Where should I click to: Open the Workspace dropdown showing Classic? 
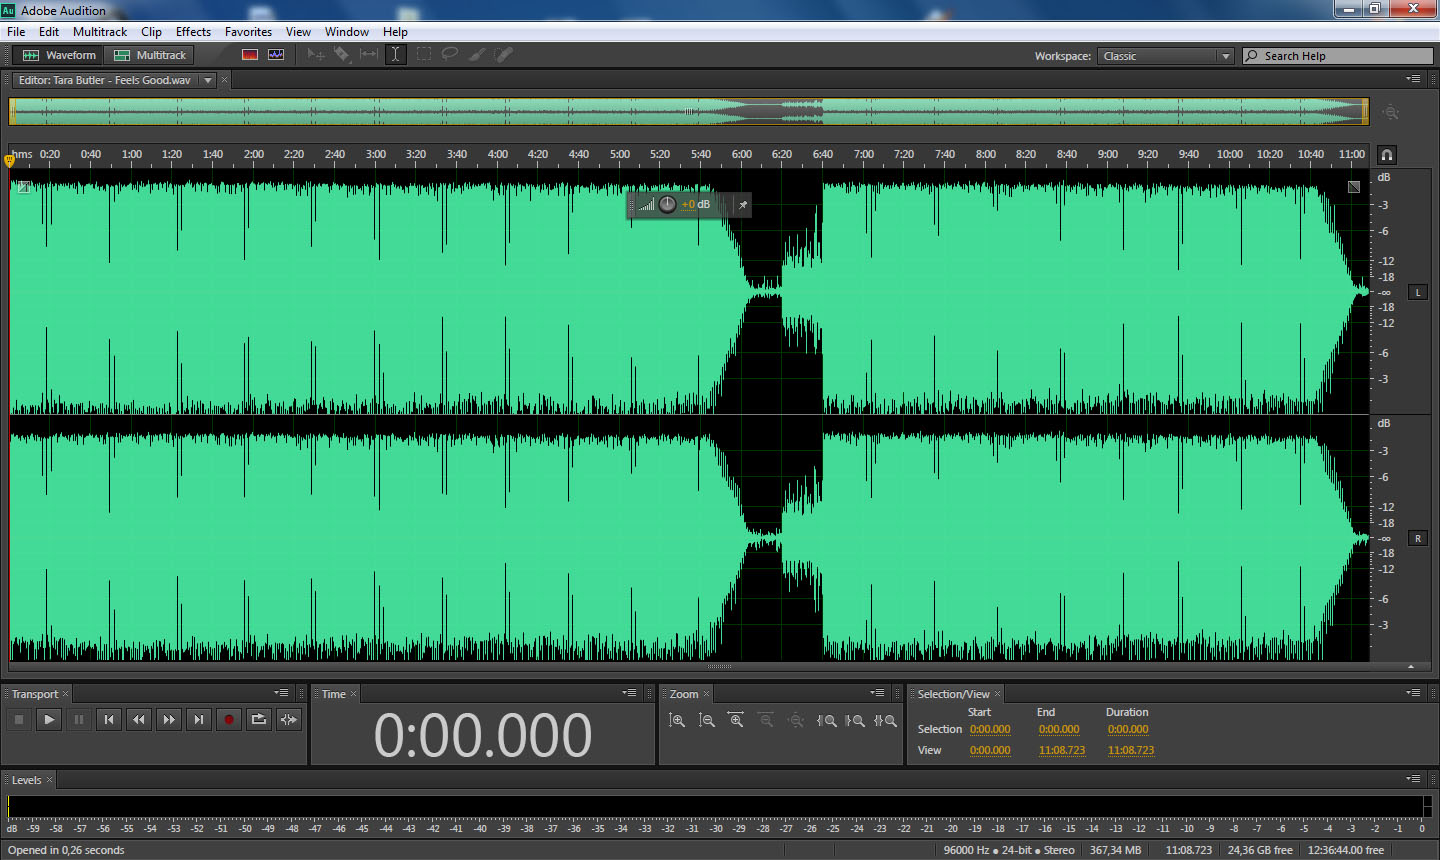1165,56
